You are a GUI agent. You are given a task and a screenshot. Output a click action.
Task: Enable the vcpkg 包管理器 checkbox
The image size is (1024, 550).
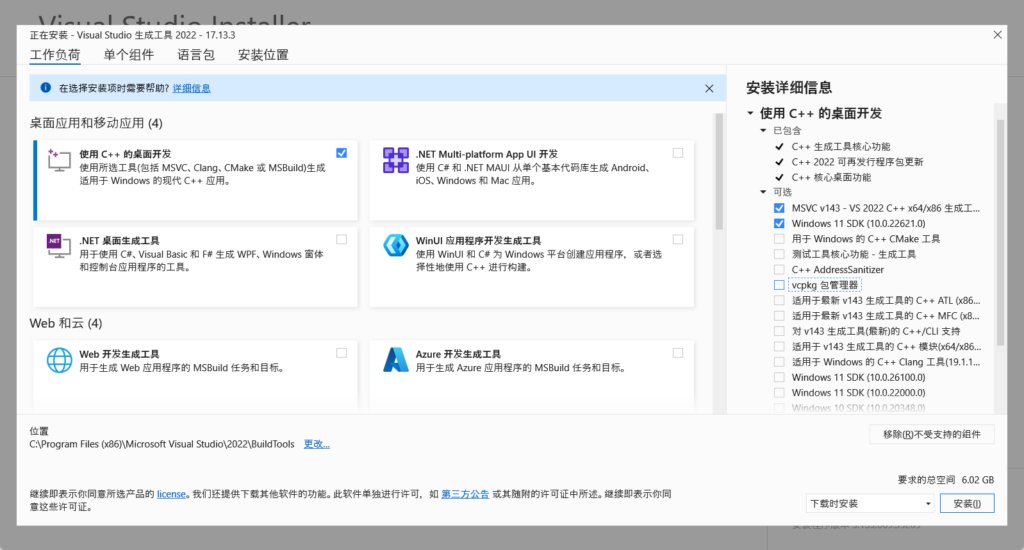pyautogui.click(x=779, y=285)
